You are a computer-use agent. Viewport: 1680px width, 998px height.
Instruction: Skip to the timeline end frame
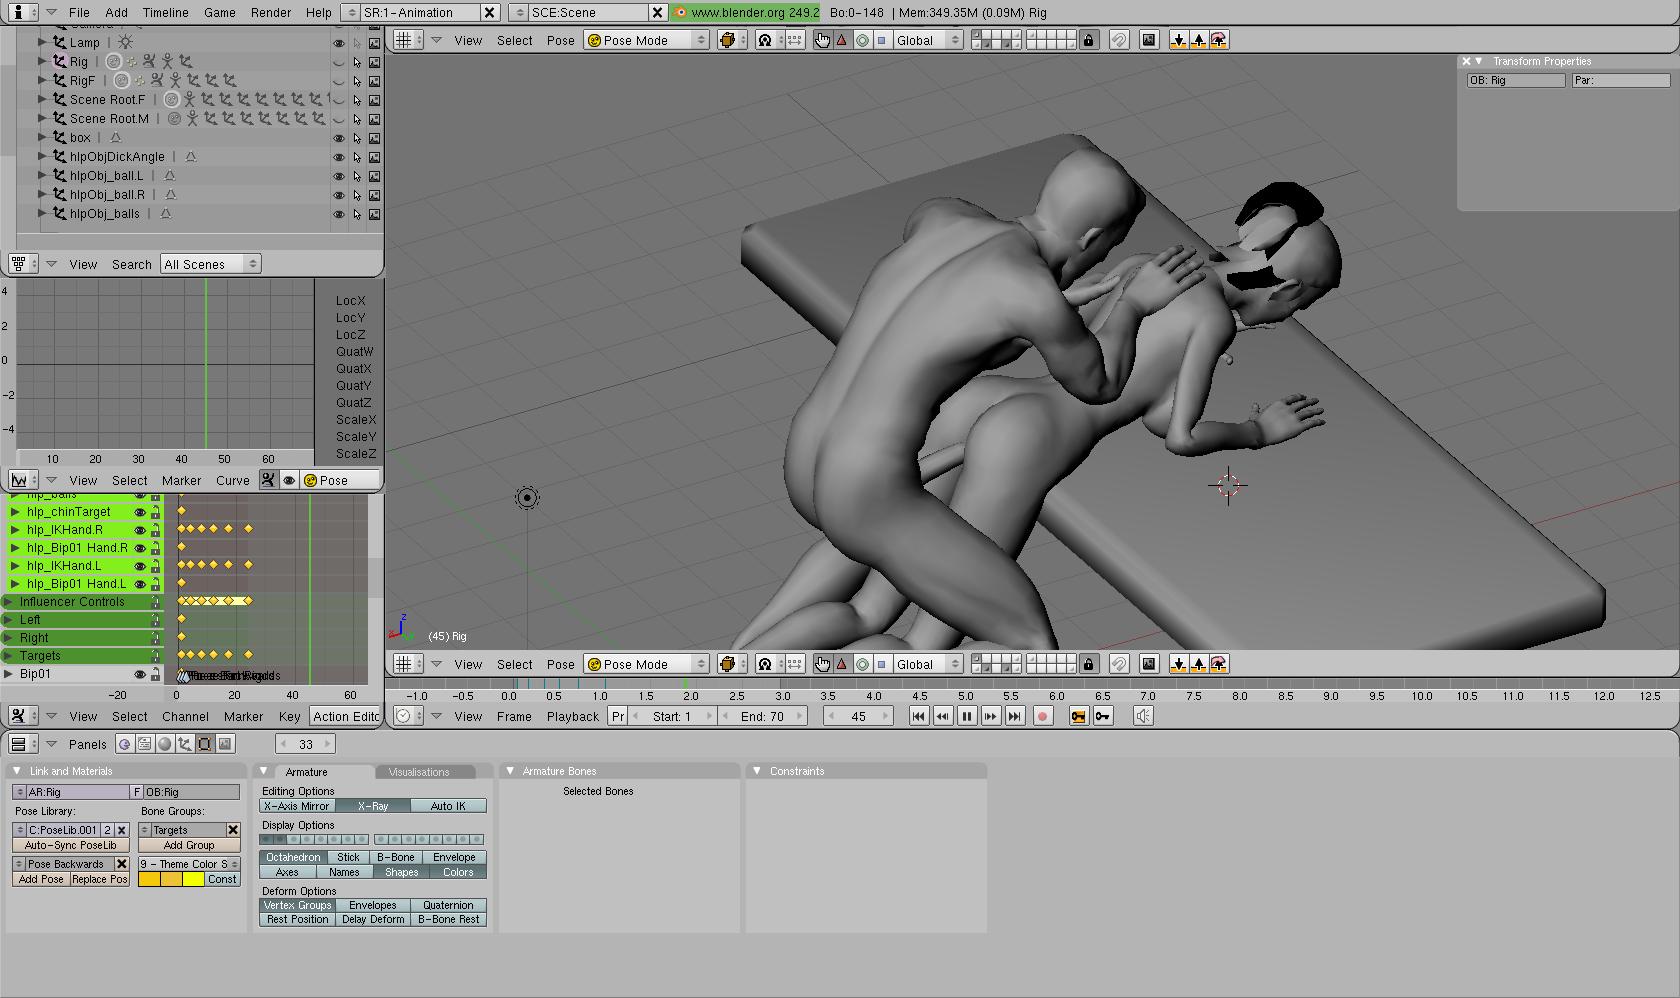pos(1014,716)
